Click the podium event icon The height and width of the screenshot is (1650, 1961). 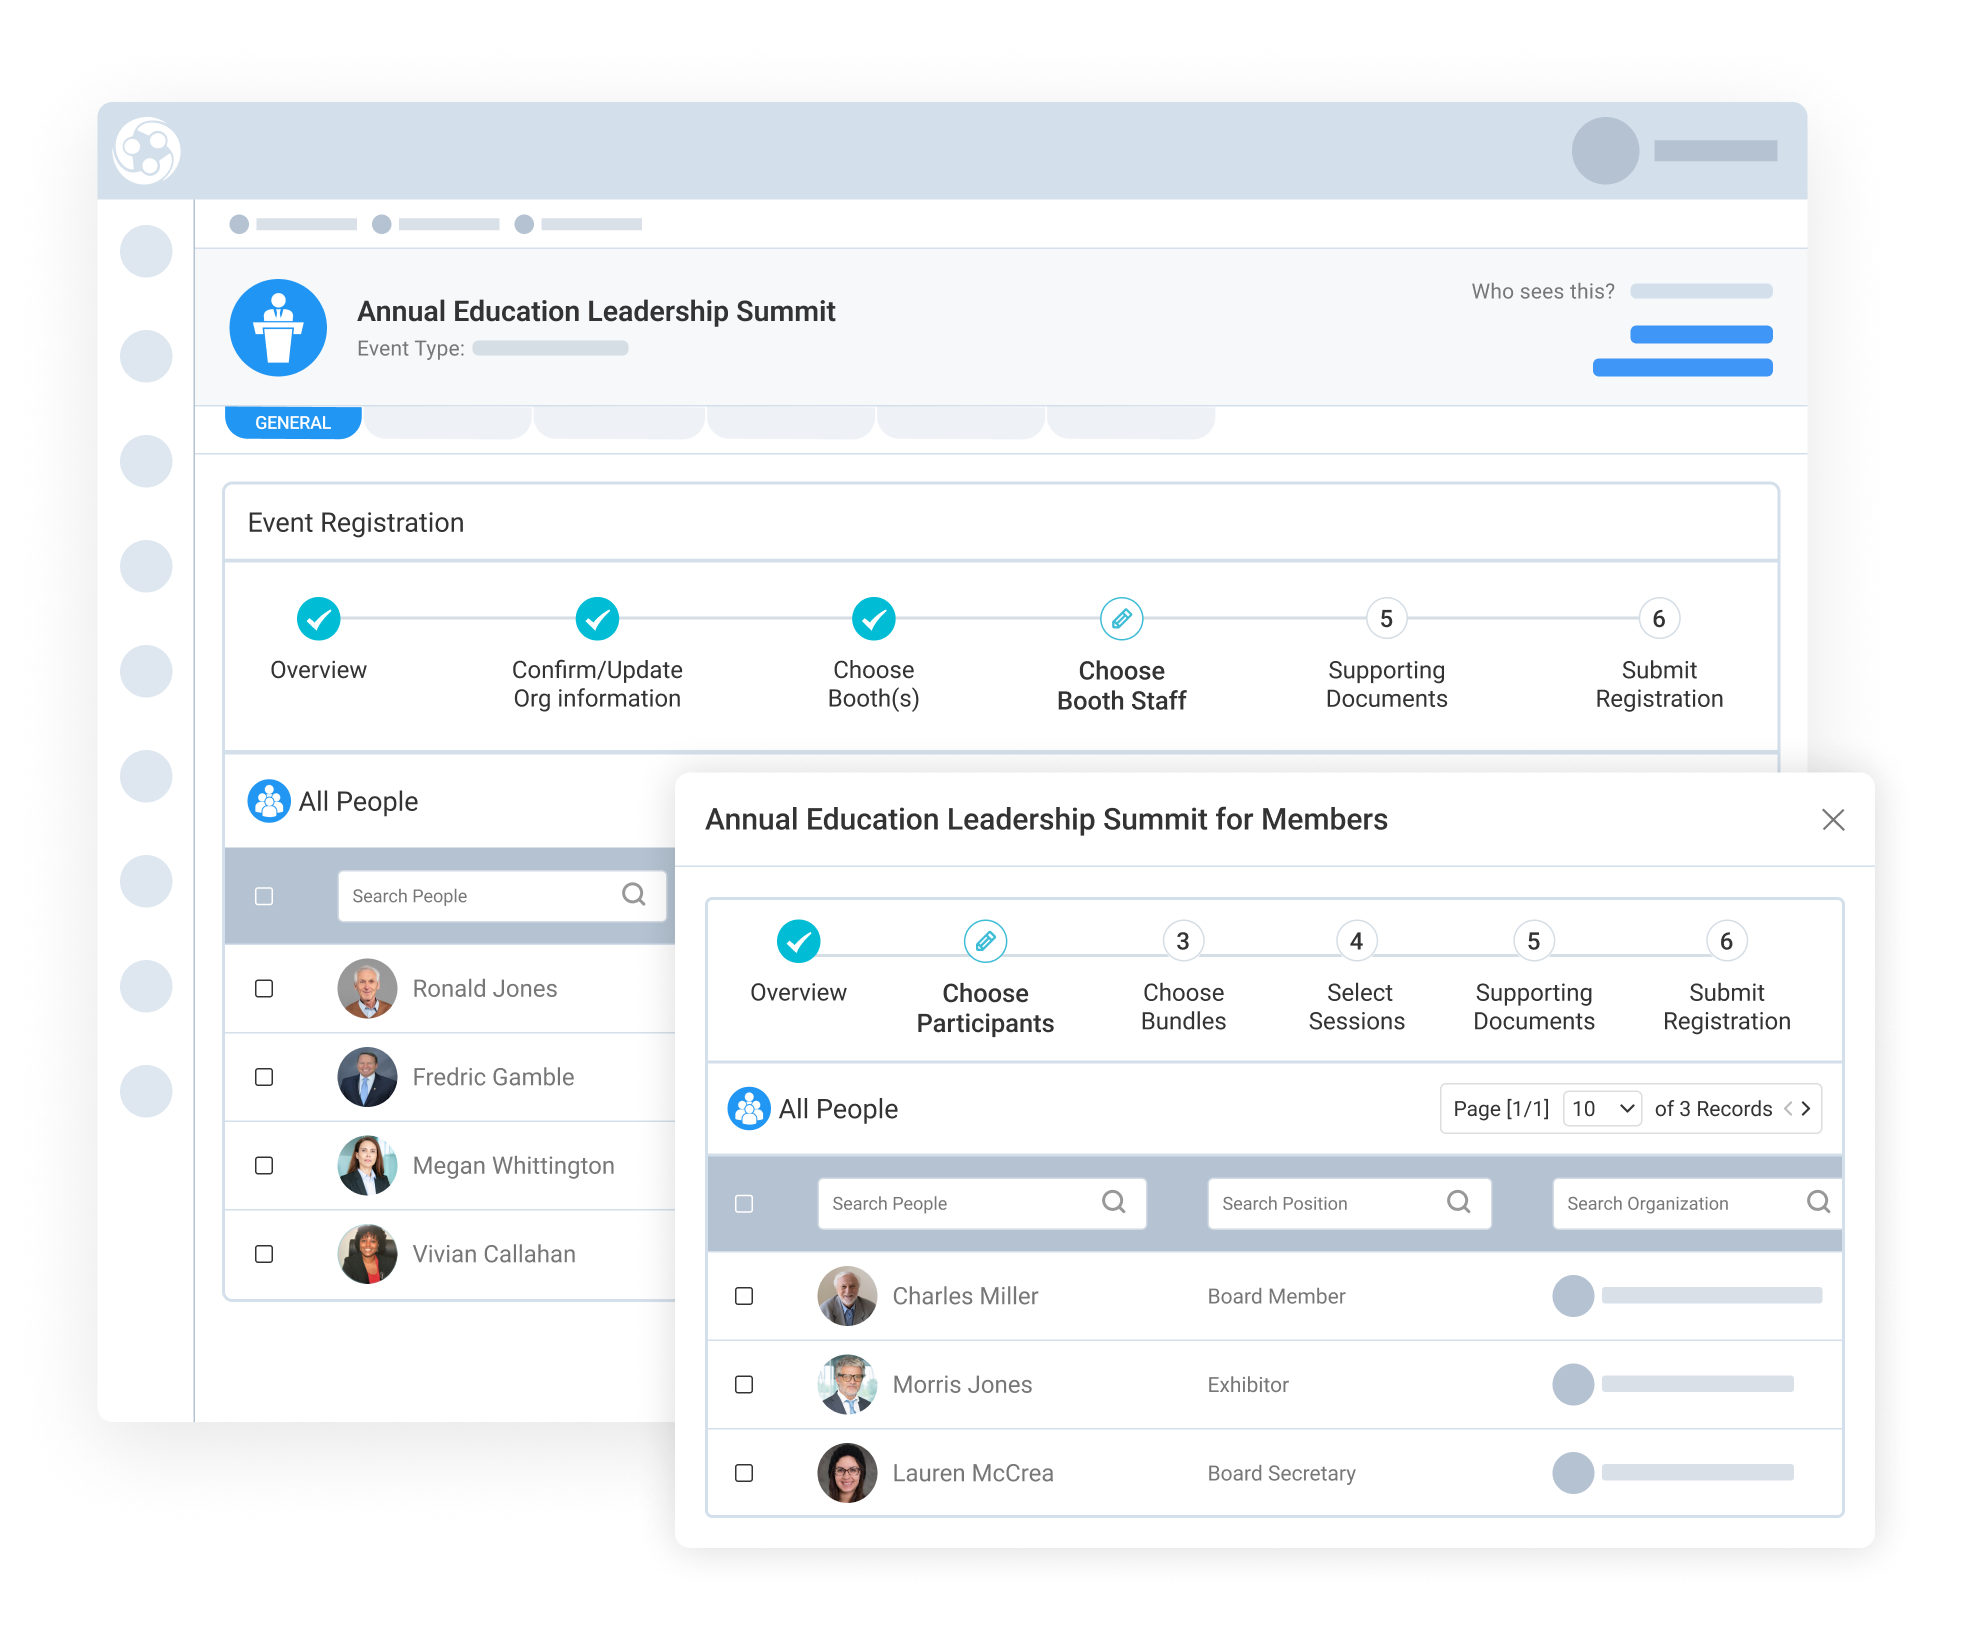278,328
